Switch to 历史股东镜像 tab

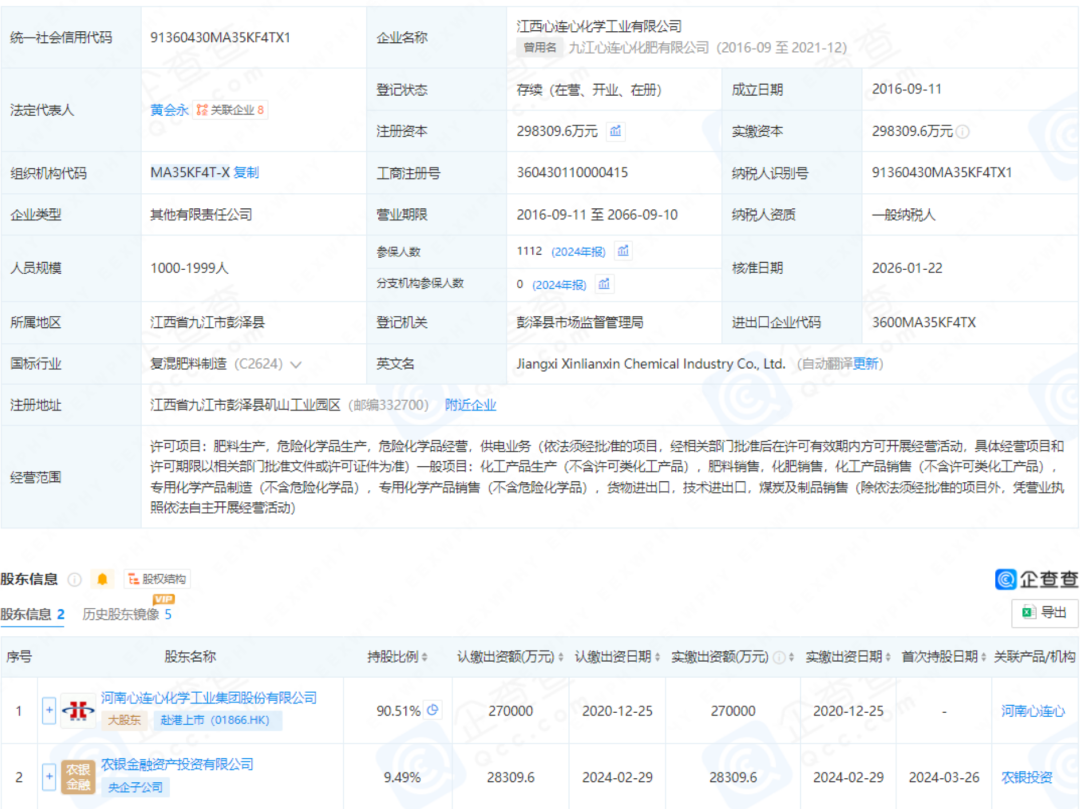(118, 615)
